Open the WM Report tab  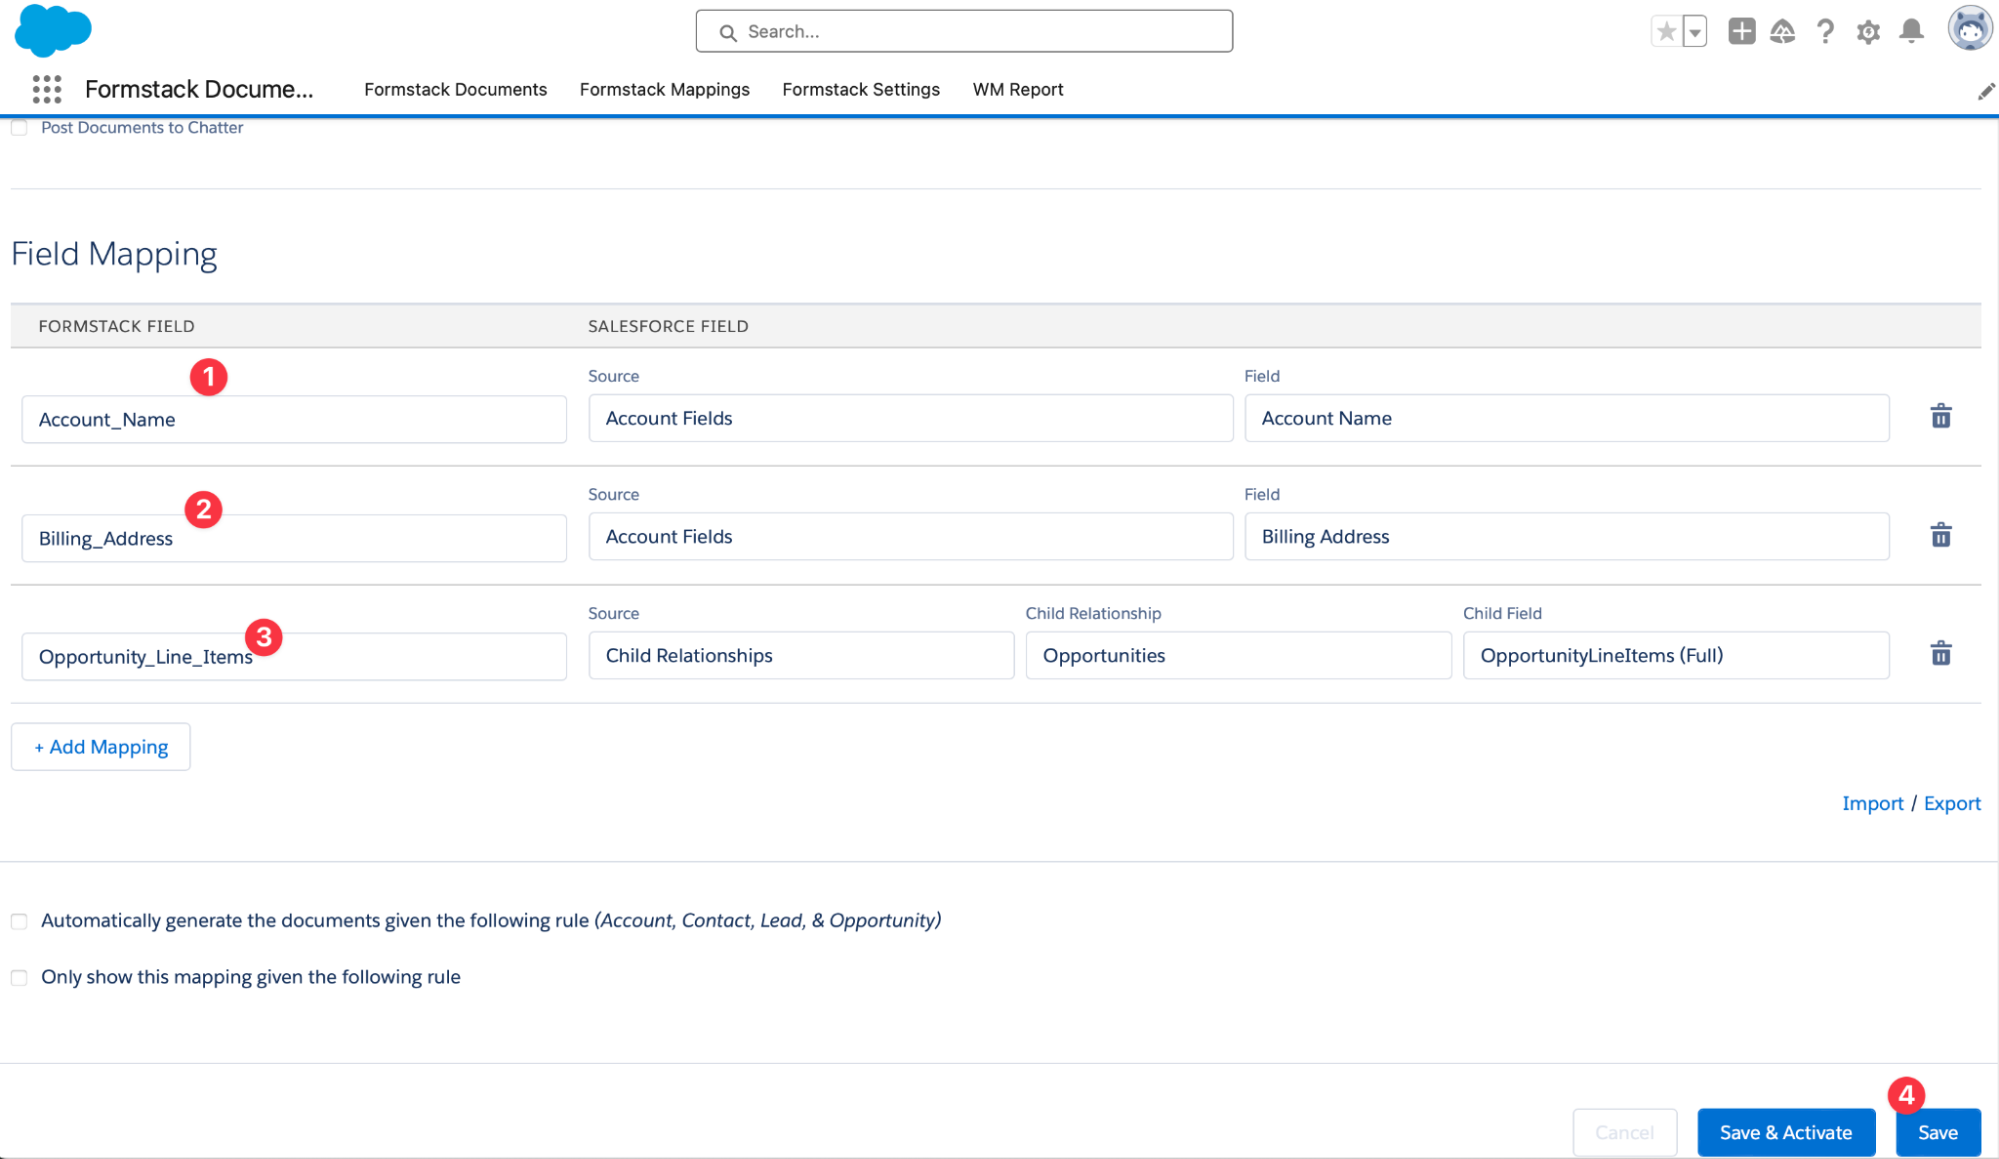point(1017,90)
